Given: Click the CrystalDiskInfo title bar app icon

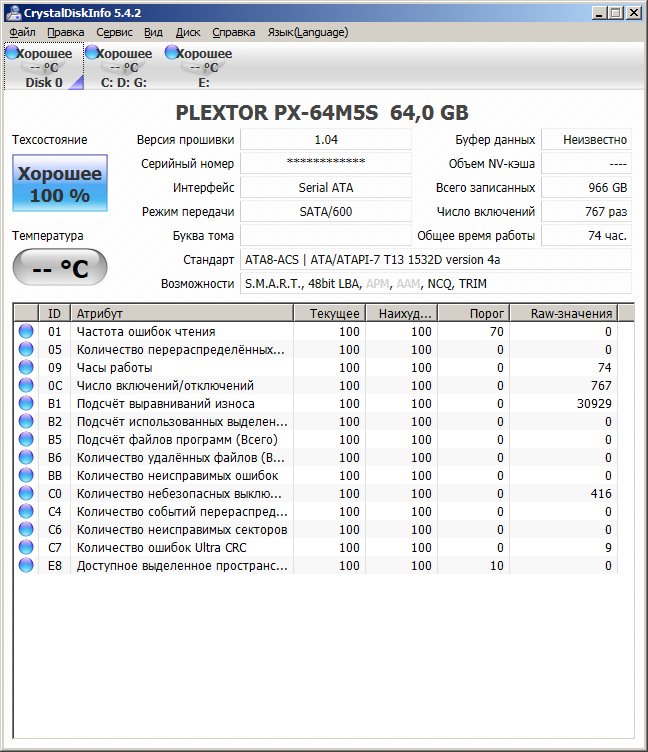Looking at the screenshot, I should point(13,13).
